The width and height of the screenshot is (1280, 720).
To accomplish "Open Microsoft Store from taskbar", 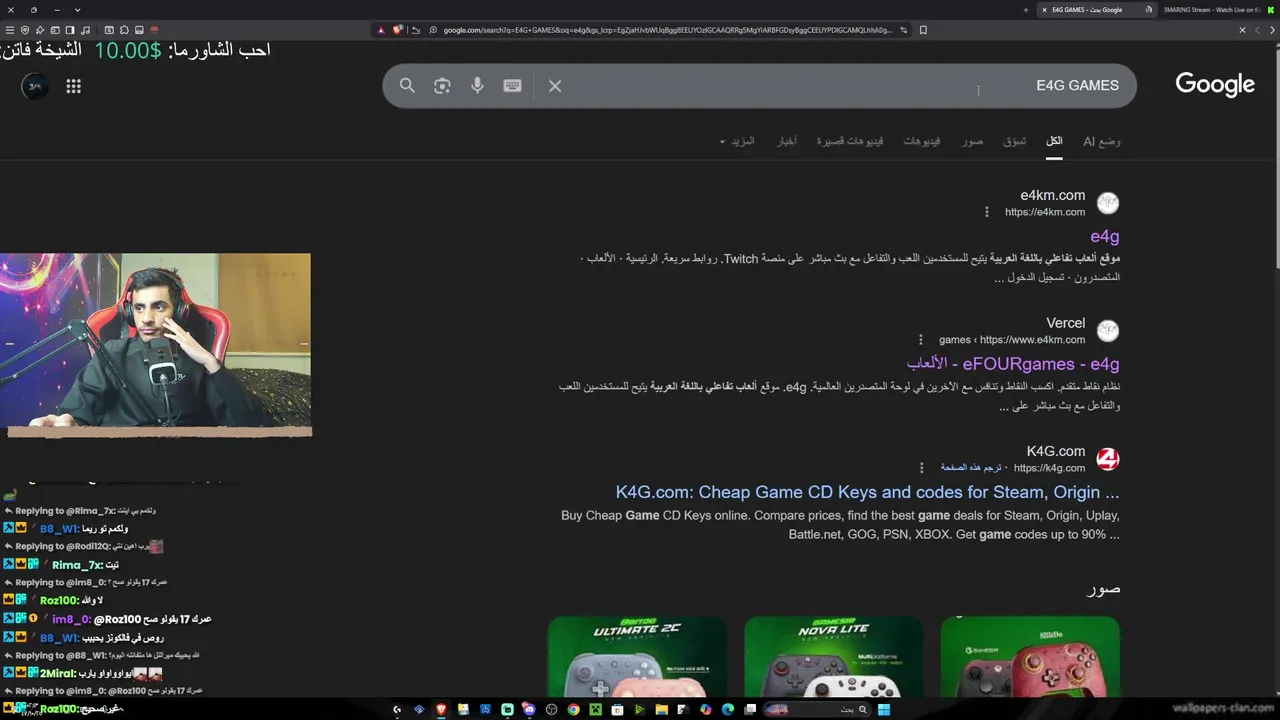I will pos(618,710).
